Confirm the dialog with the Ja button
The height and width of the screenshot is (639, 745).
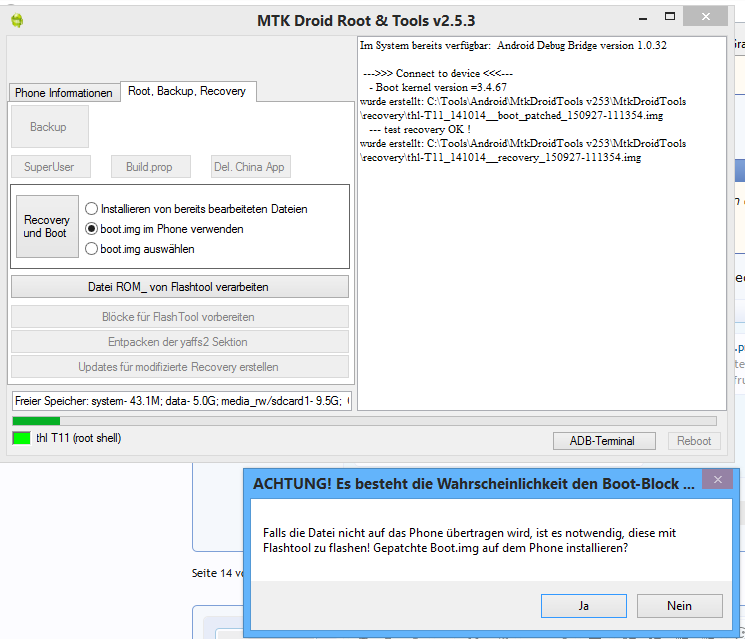583,606
